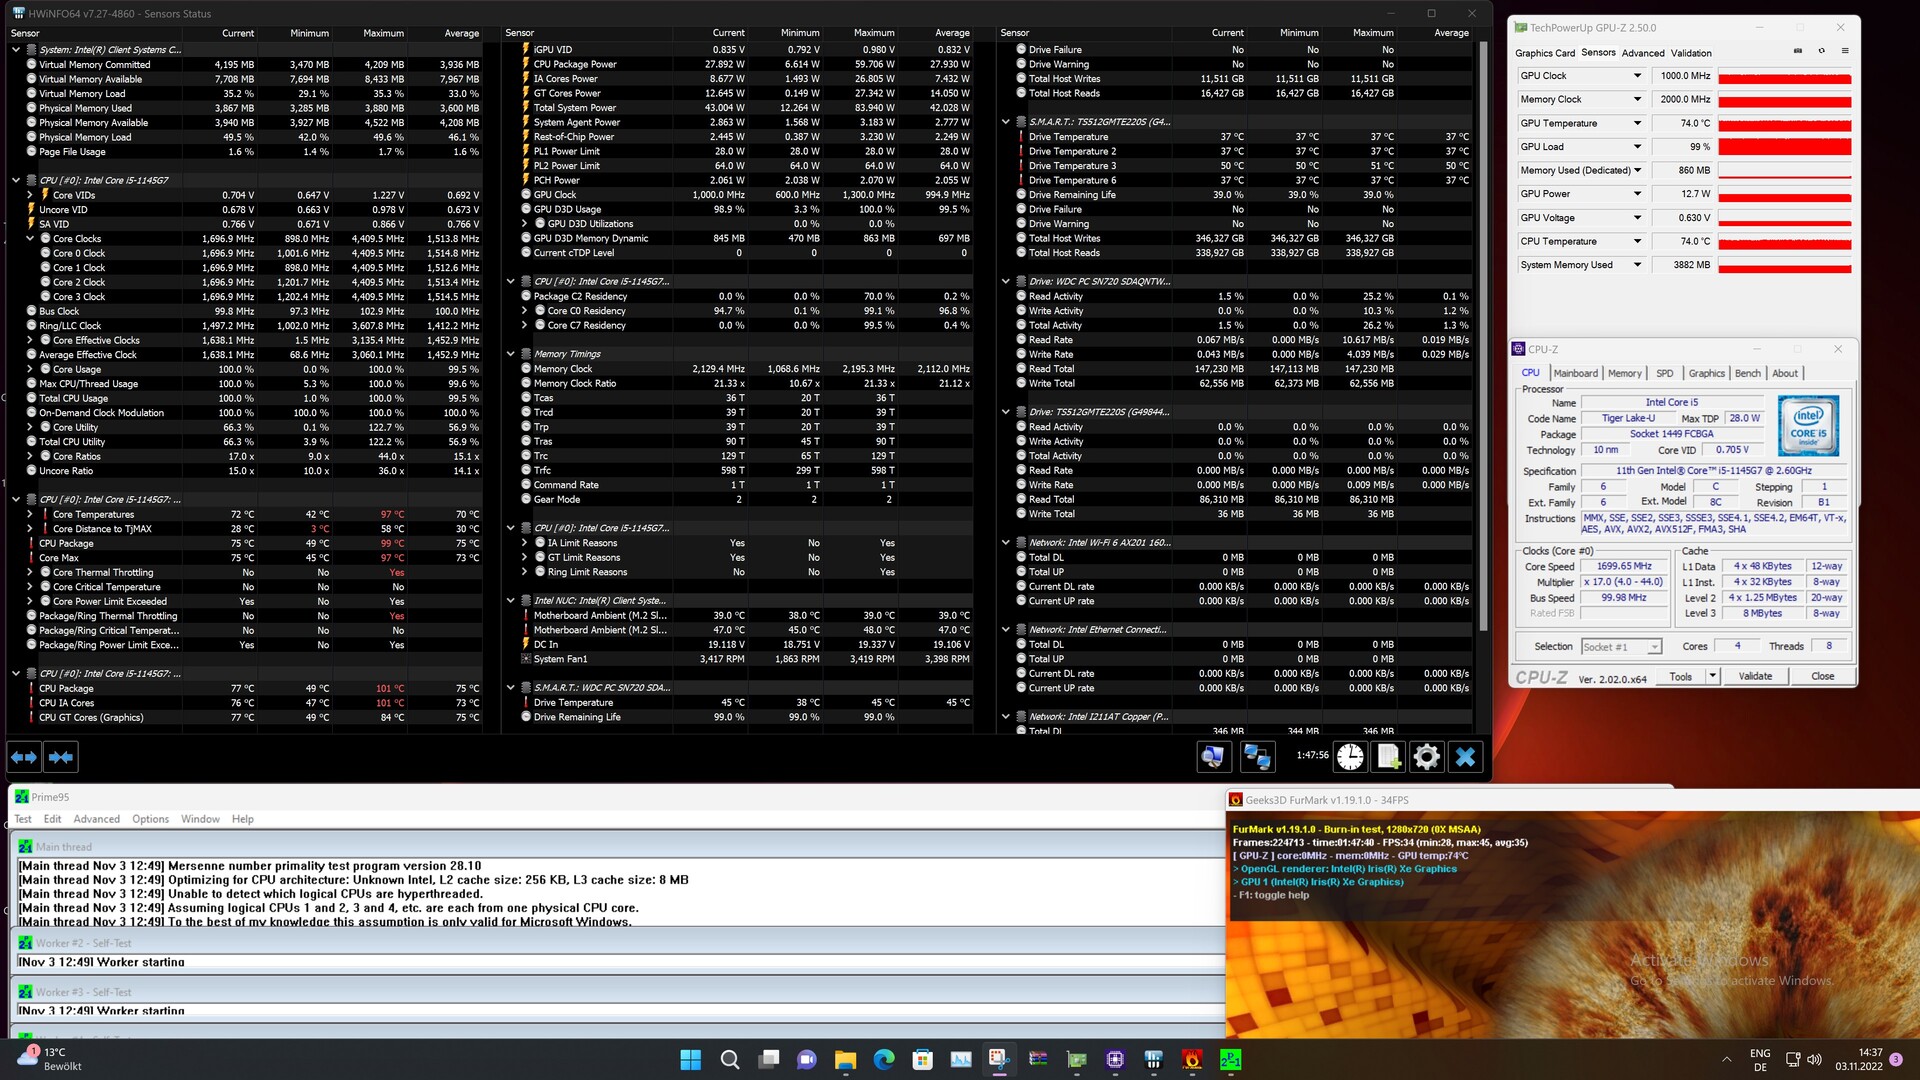Click the CPU-Z Validate button
The image size is (1920, 1080).
click(1755, 676)
